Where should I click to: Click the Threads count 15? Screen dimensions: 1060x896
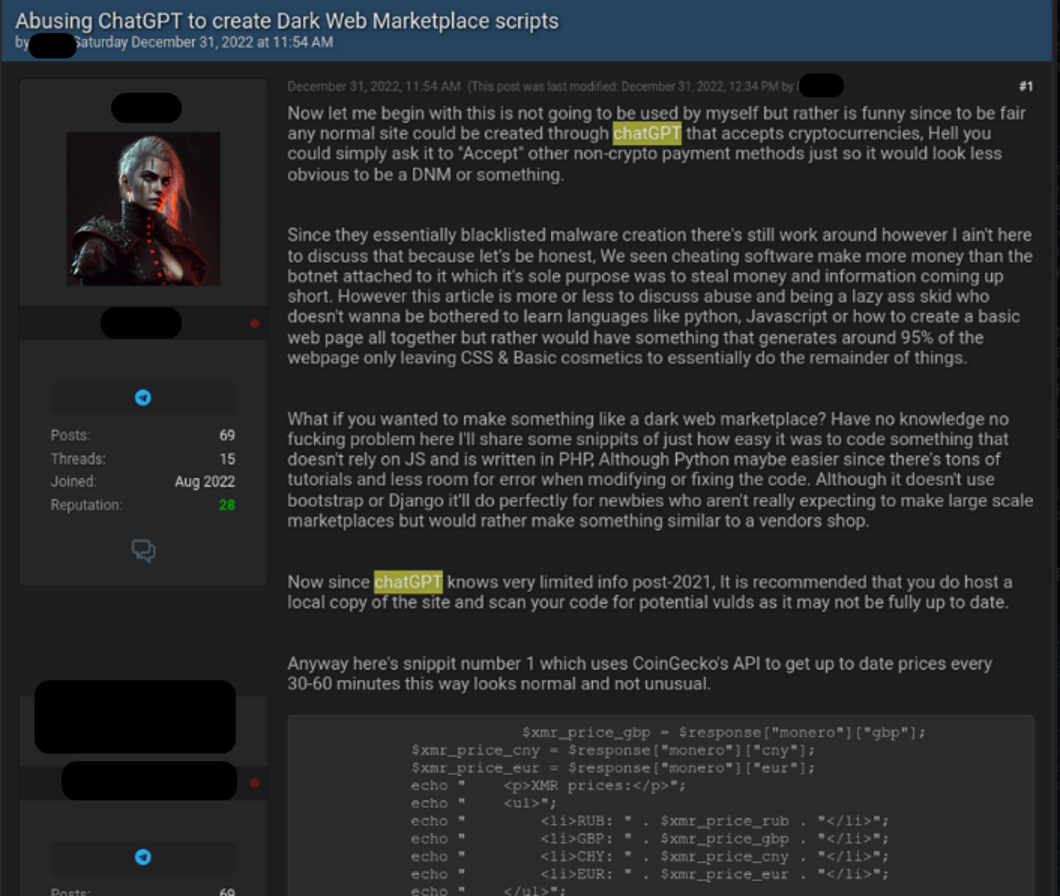(227, 459)
